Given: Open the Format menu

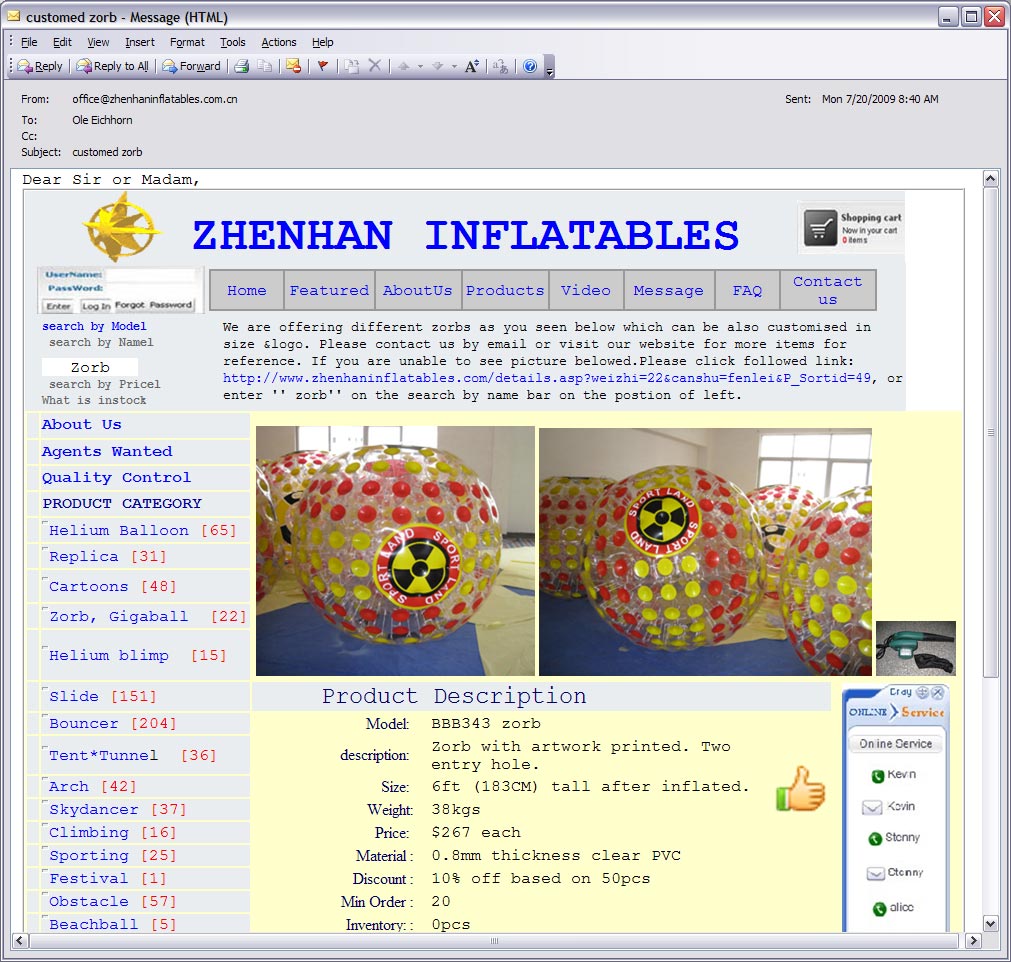Looking at the screenshot, I should point(187,42).
